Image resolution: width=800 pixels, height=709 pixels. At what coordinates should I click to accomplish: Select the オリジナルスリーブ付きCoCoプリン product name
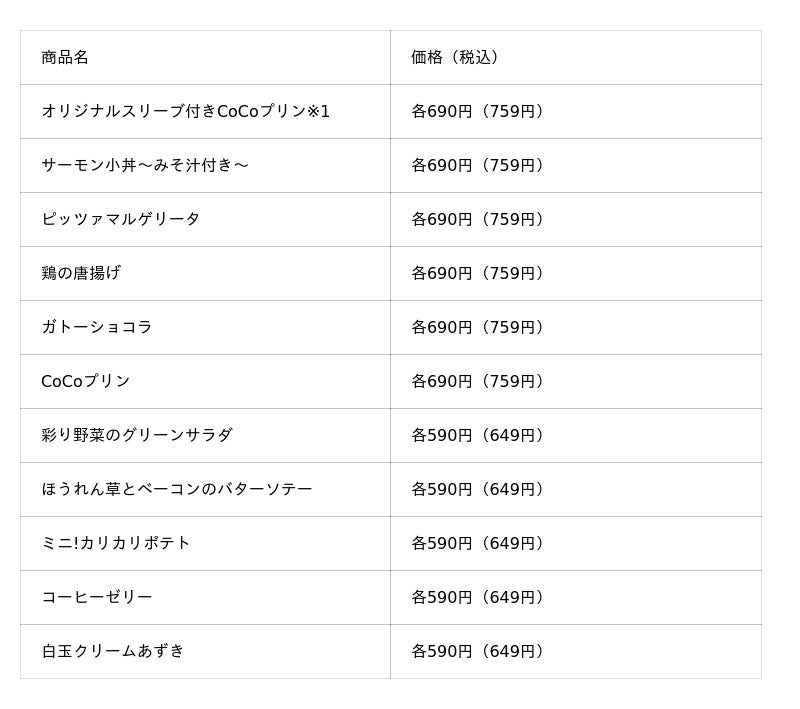[185, 112]
